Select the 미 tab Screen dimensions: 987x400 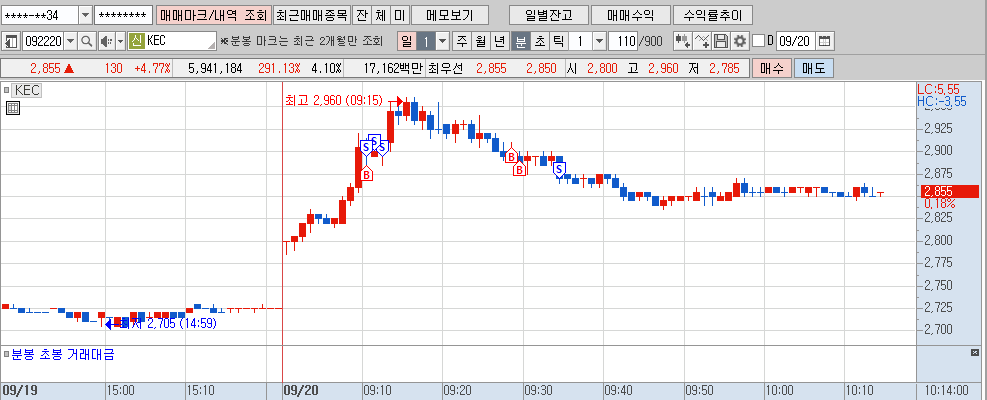tap(399, 14)
